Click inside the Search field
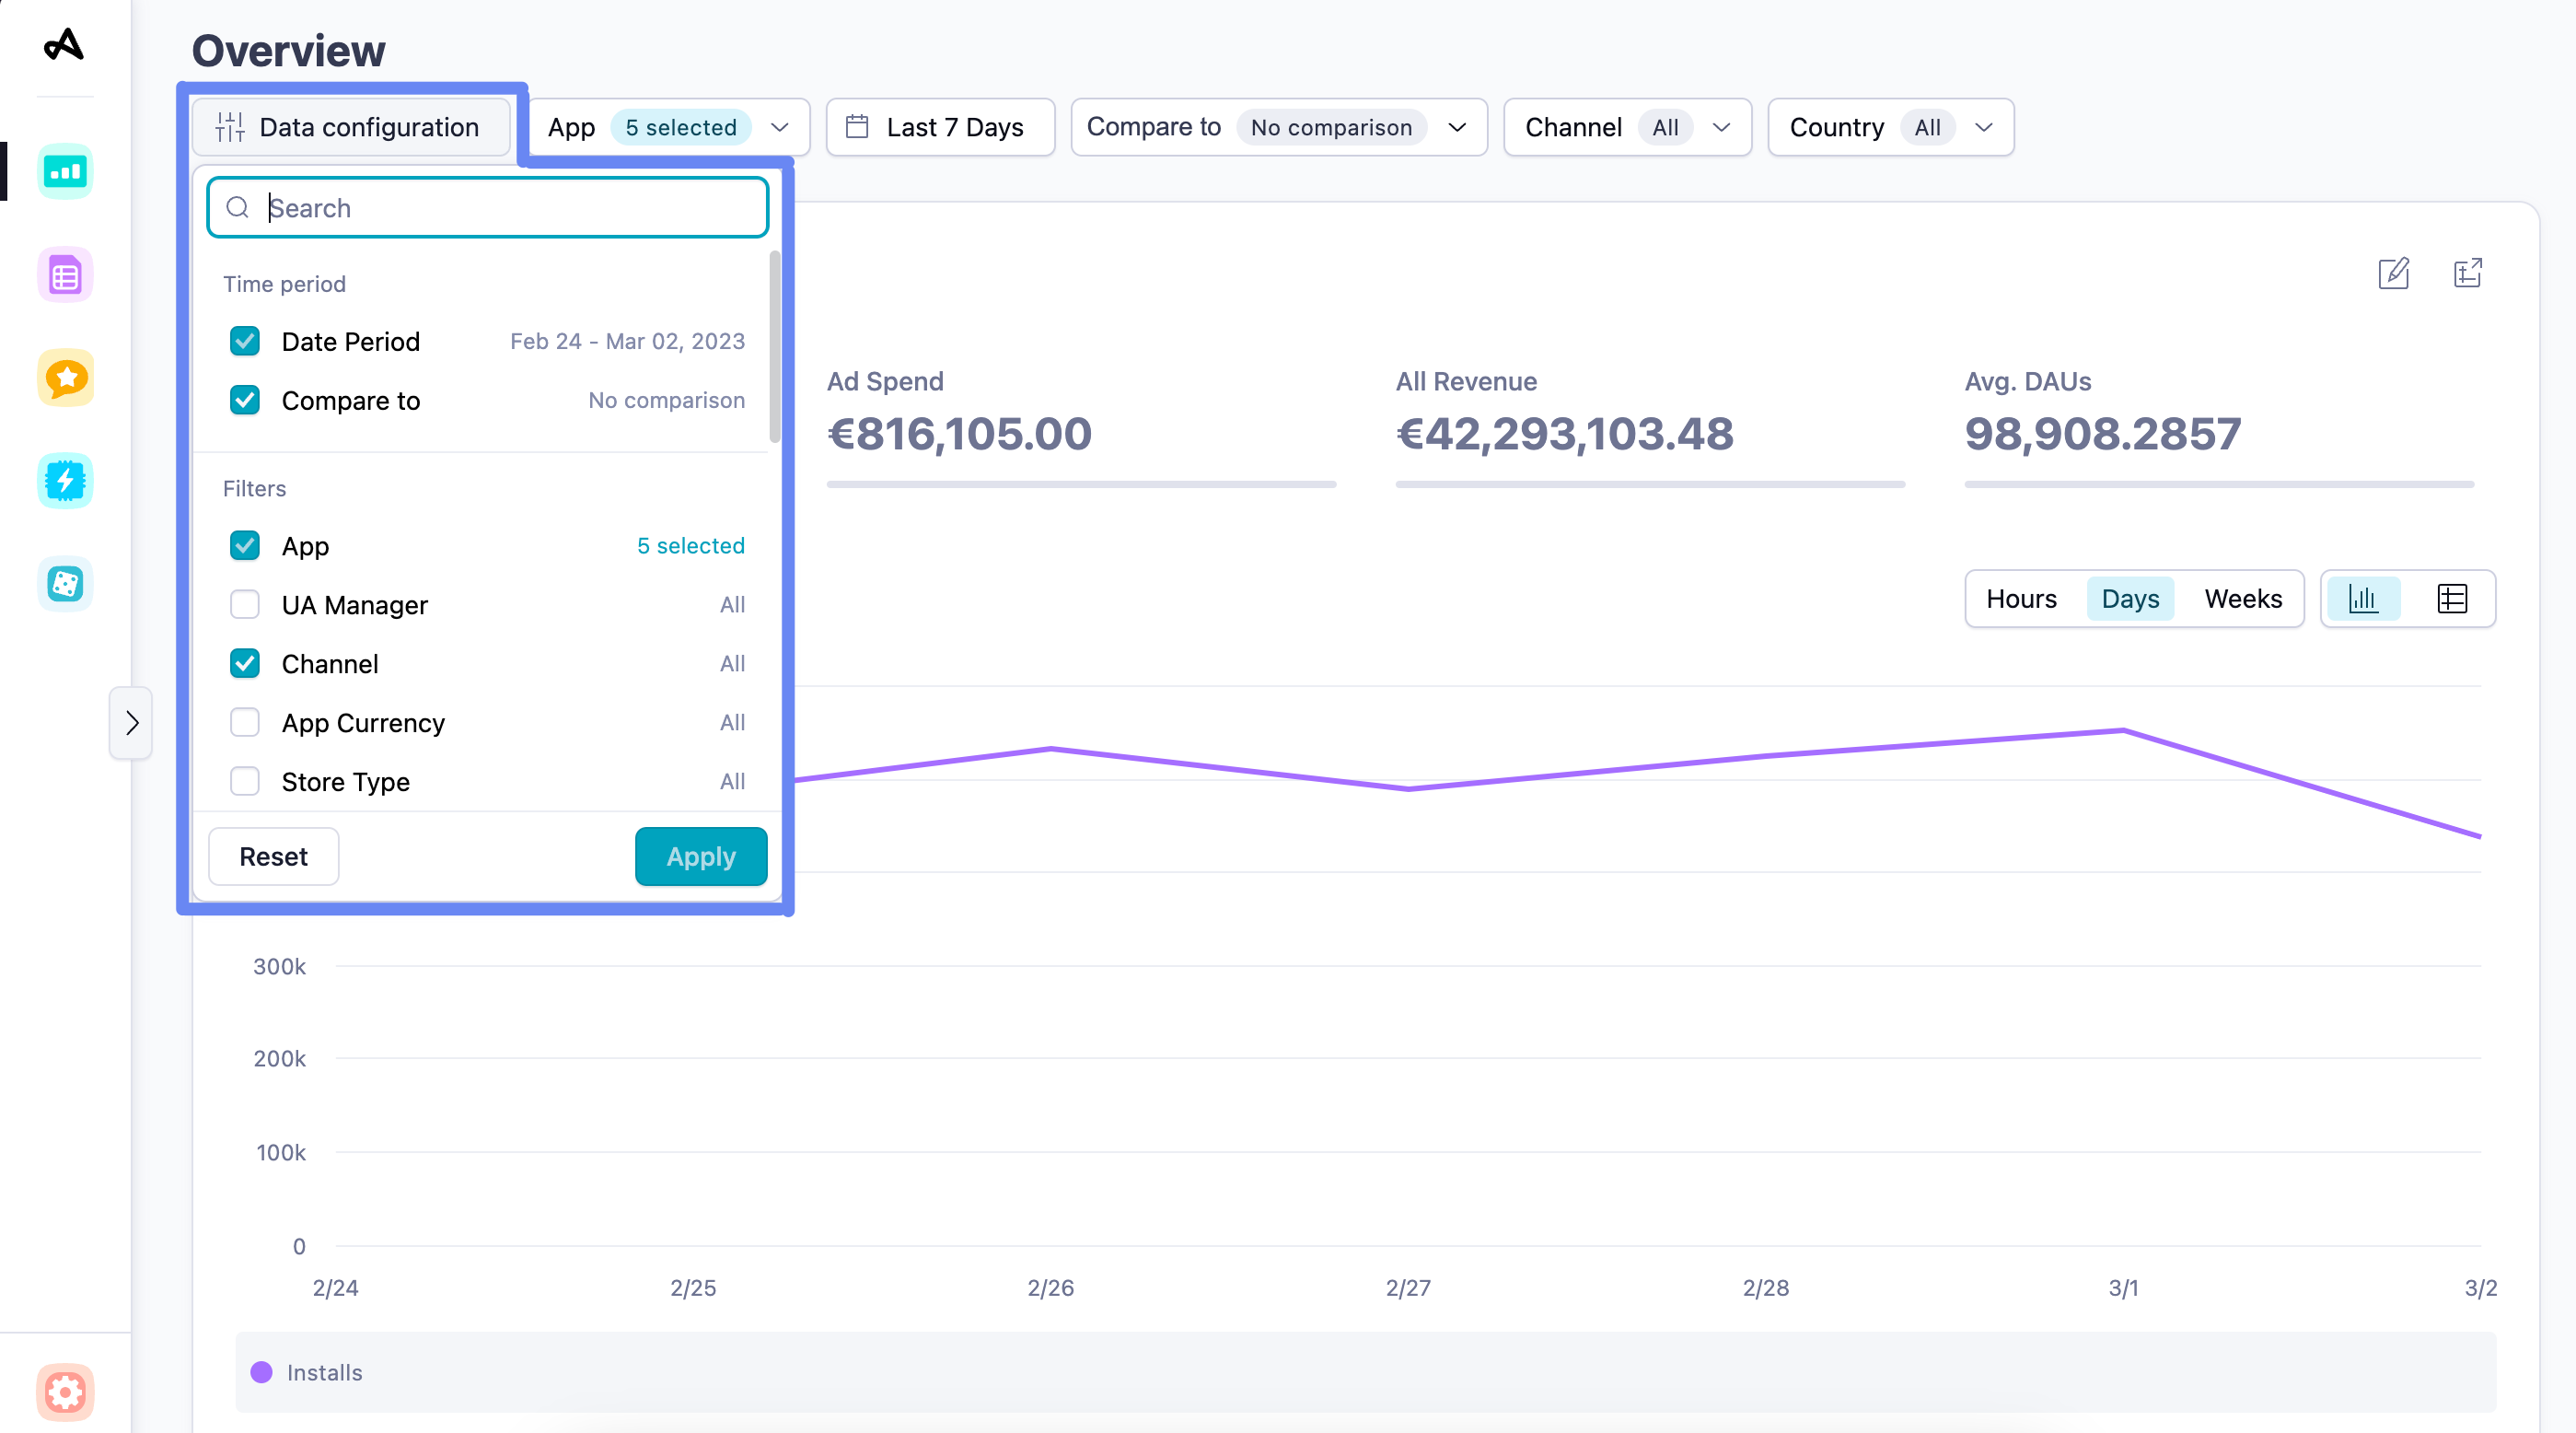Screen dimensions: 2576x1433 pyautogui.click(x=487, y=207)
